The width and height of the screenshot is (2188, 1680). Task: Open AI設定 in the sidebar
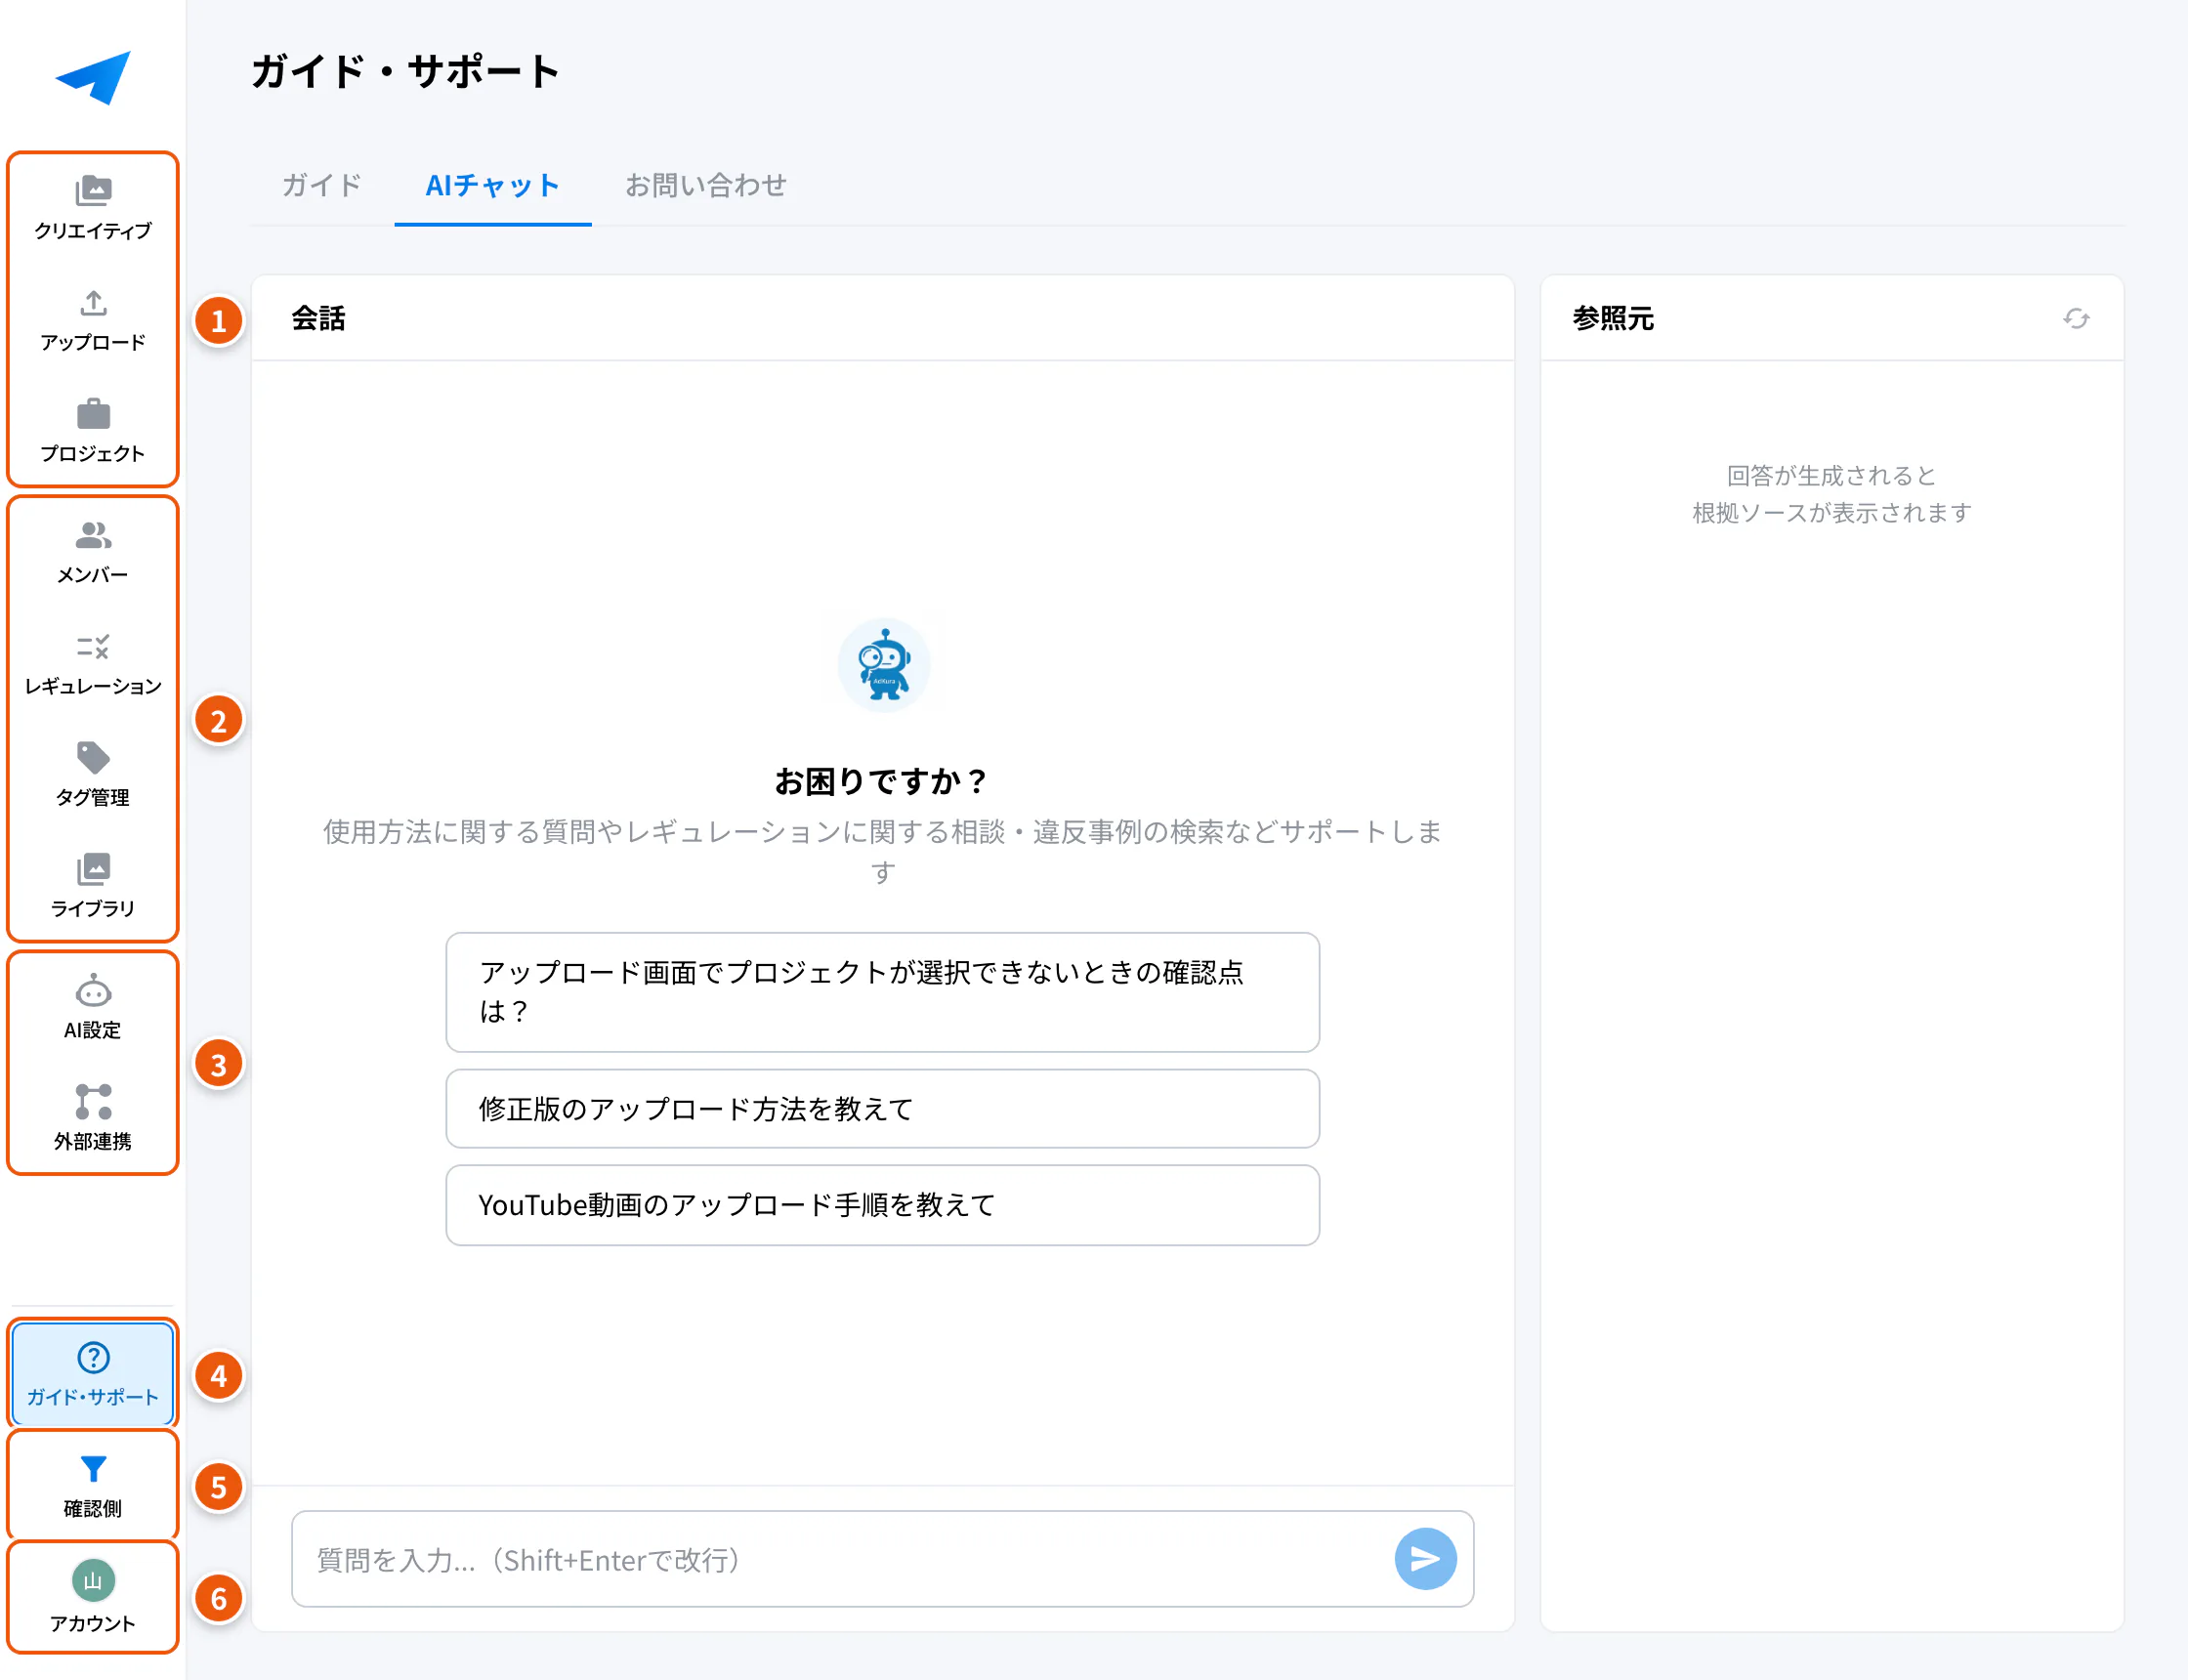pos(93,1008)
